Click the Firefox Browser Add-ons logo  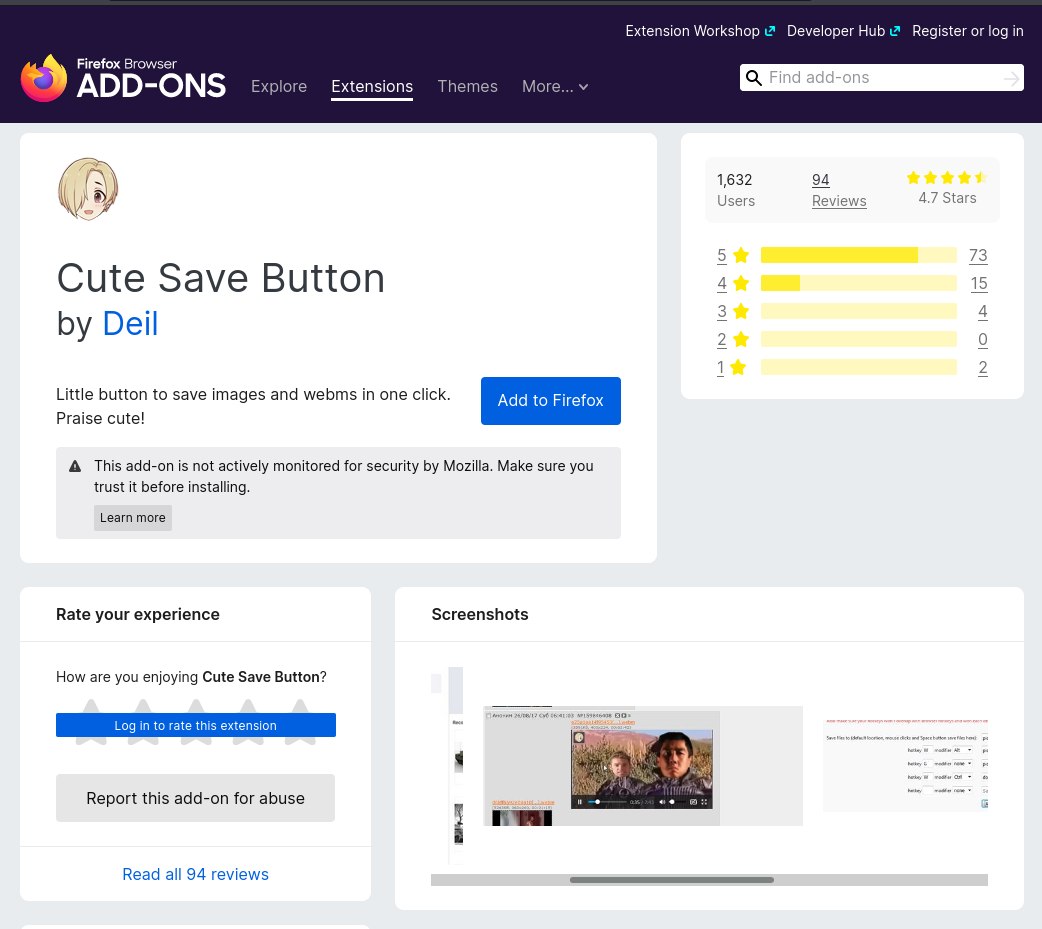click(x=124, y=78)
